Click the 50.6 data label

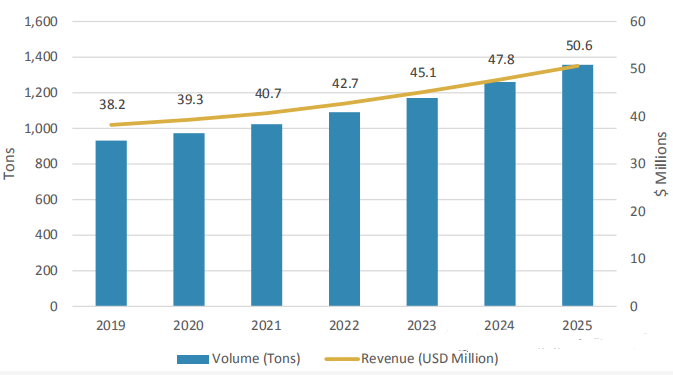tap(579, 45)
